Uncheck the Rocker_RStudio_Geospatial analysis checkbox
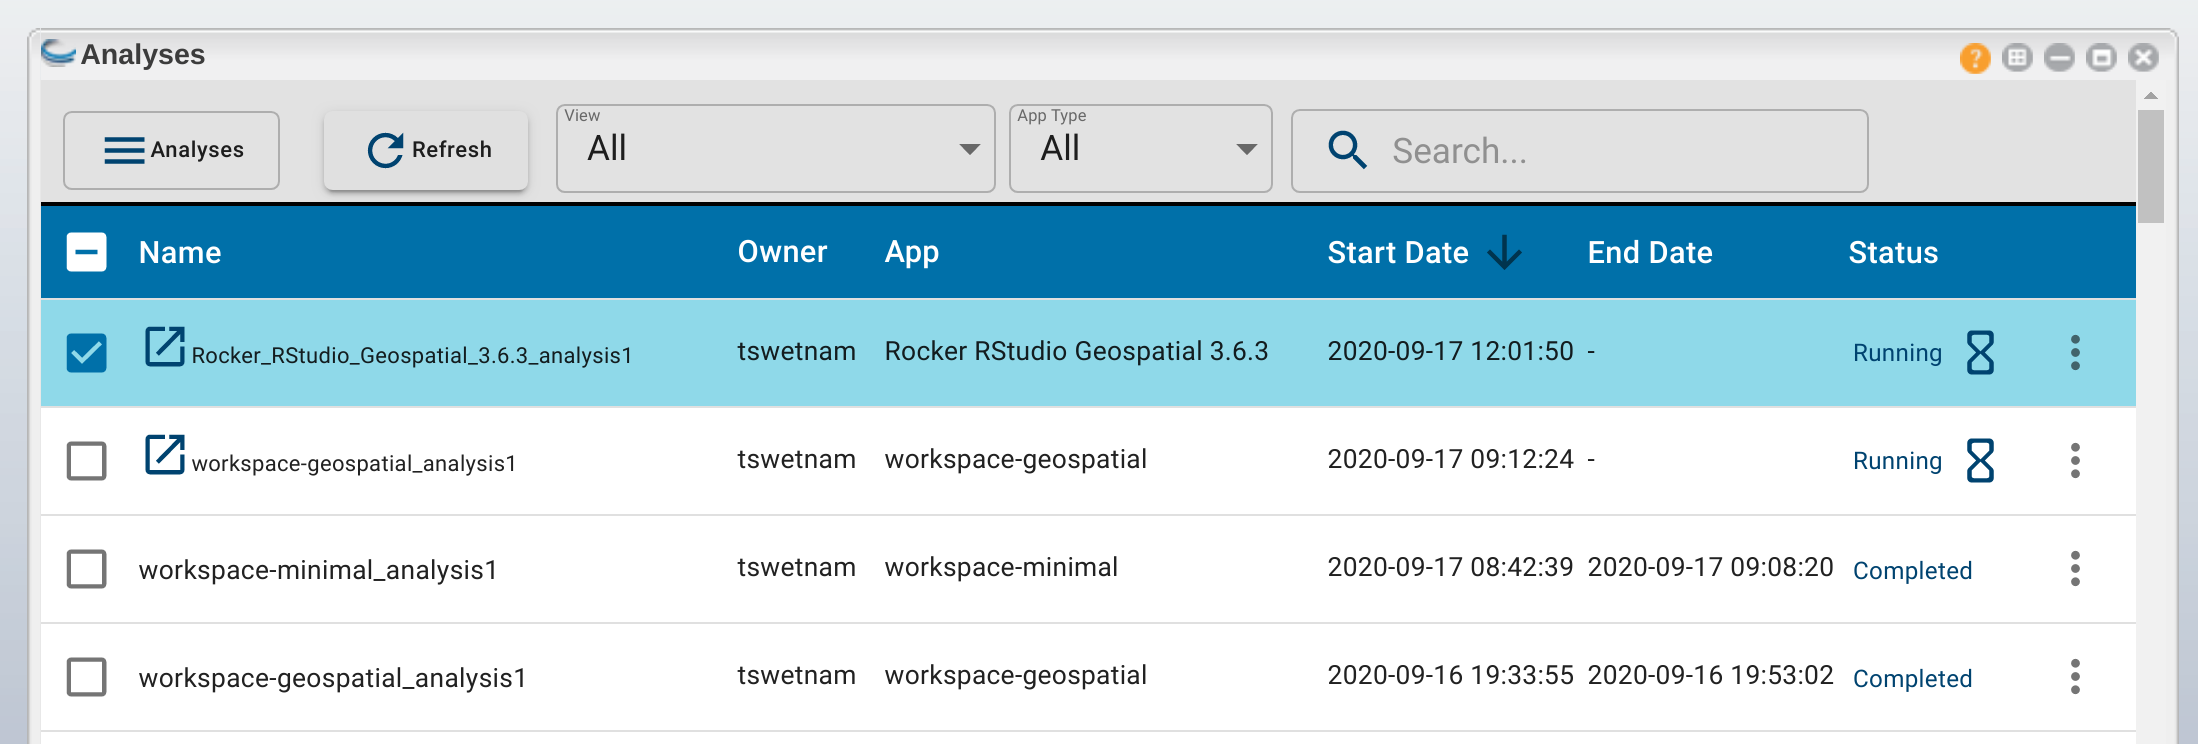 point(87,352)
